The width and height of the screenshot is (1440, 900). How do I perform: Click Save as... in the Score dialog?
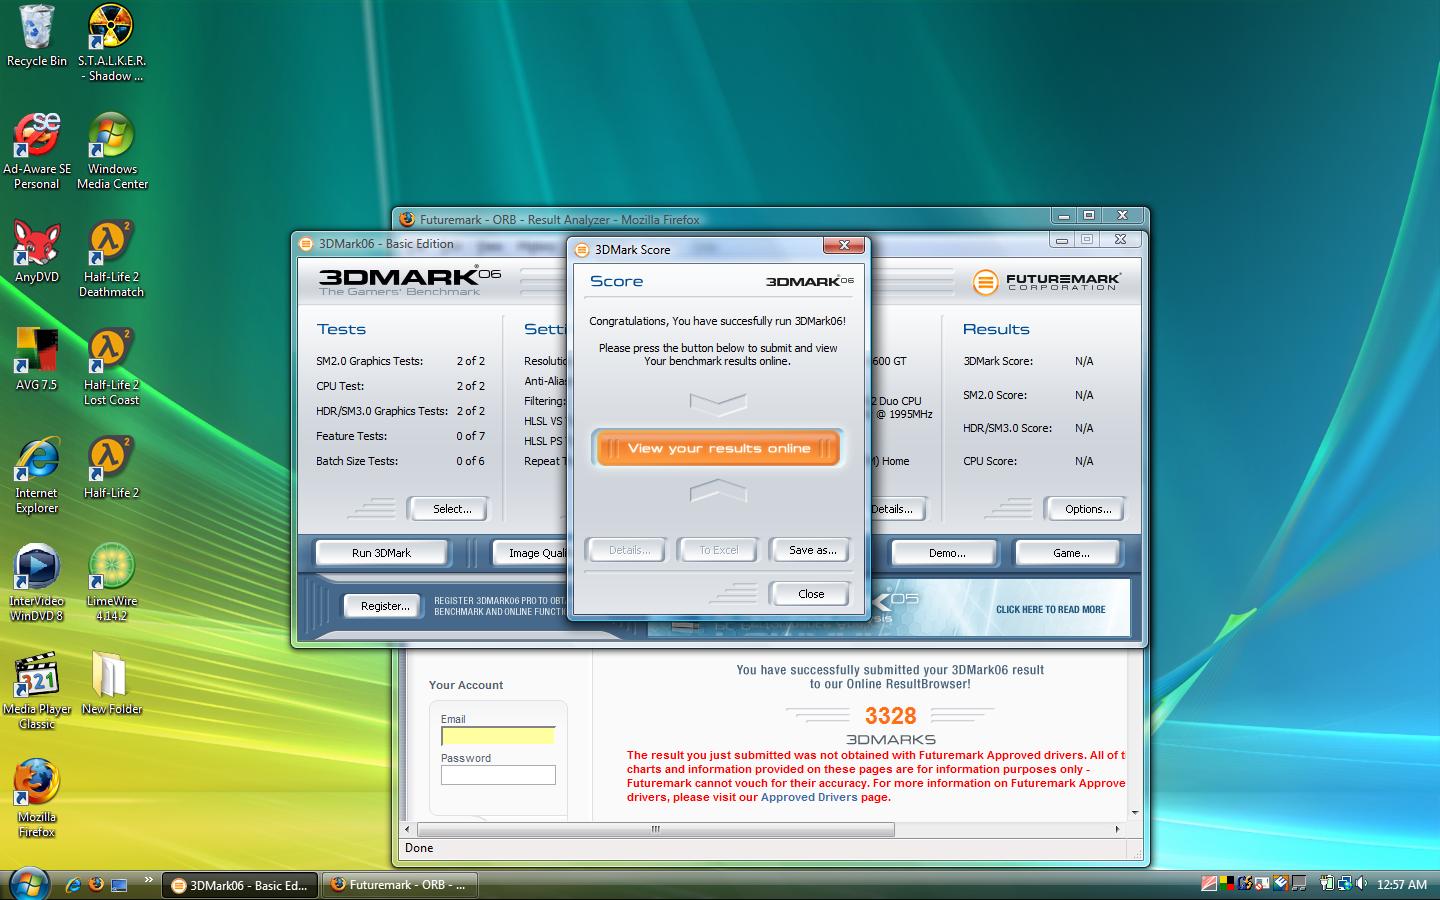[x=812, y=550]
